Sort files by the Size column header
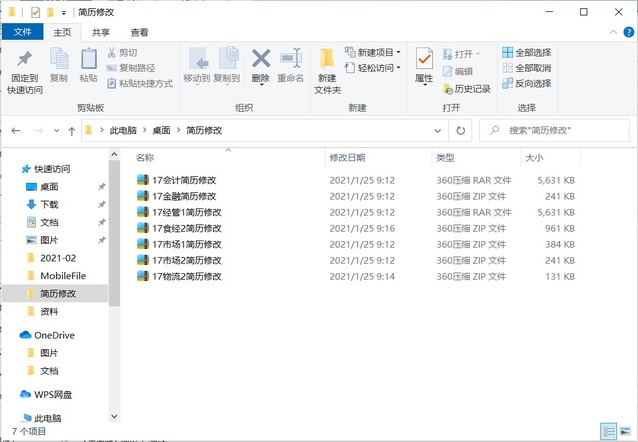638x442 pixels. pyautogui.click(x=534, y=158)
